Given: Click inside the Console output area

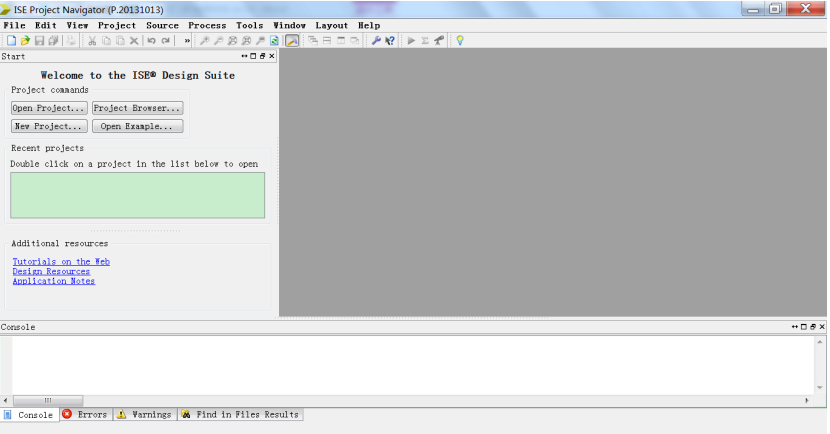Looking at the screenshot, I should (413, 365).
